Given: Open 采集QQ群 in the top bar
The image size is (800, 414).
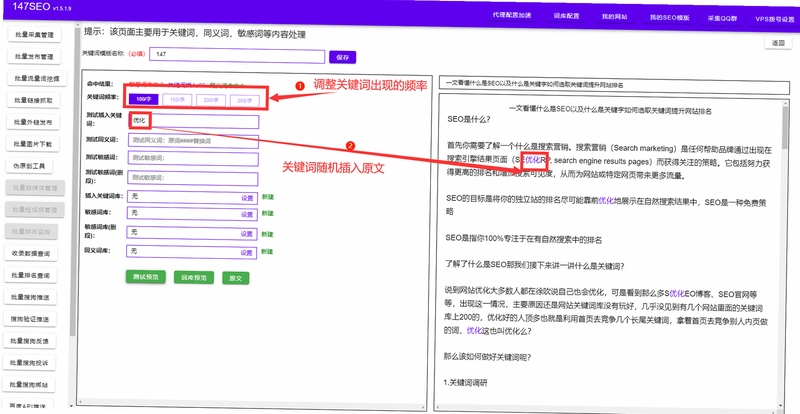Looking at the screenshot, I should (x=722, y=18).
